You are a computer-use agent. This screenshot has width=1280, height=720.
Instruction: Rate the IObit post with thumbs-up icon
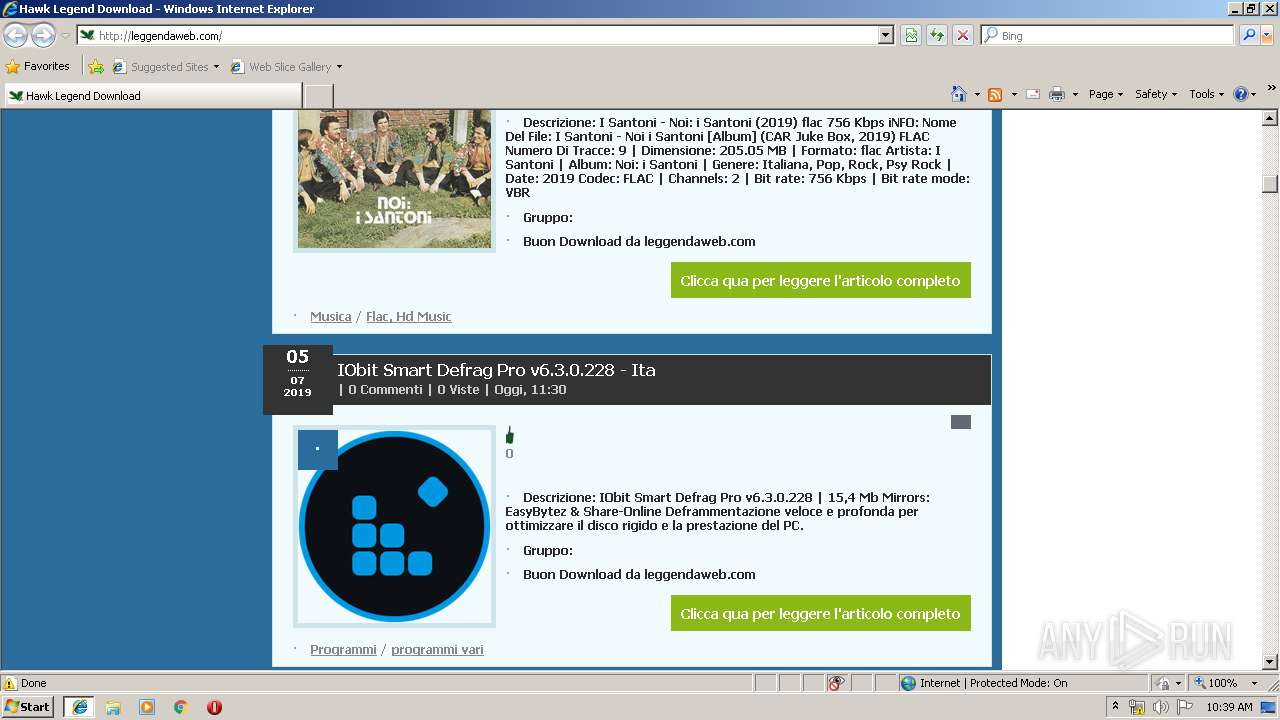pos(509,435)
